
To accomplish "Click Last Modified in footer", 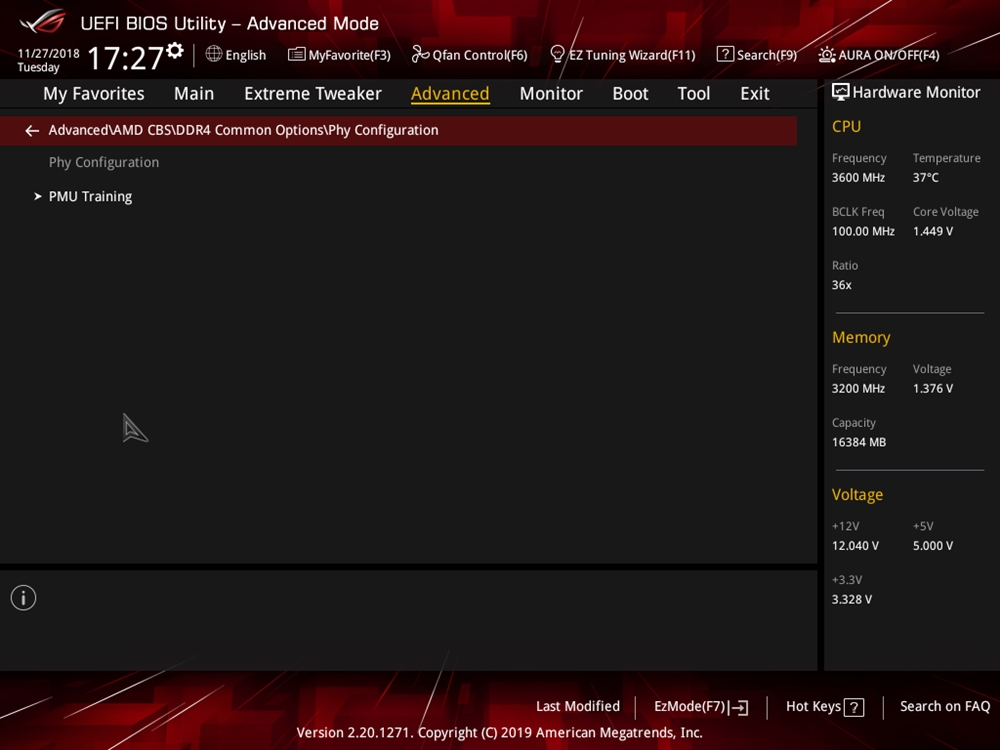I will coord(578,707).
